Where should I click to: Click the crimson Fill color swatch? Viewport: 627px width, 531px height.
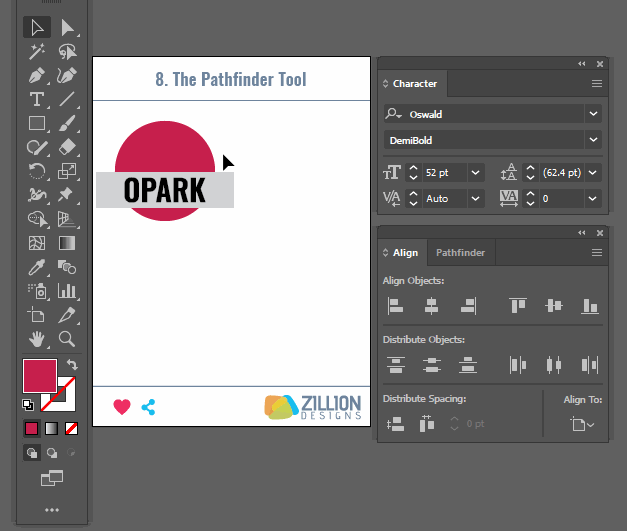click(x=40, y=376)
